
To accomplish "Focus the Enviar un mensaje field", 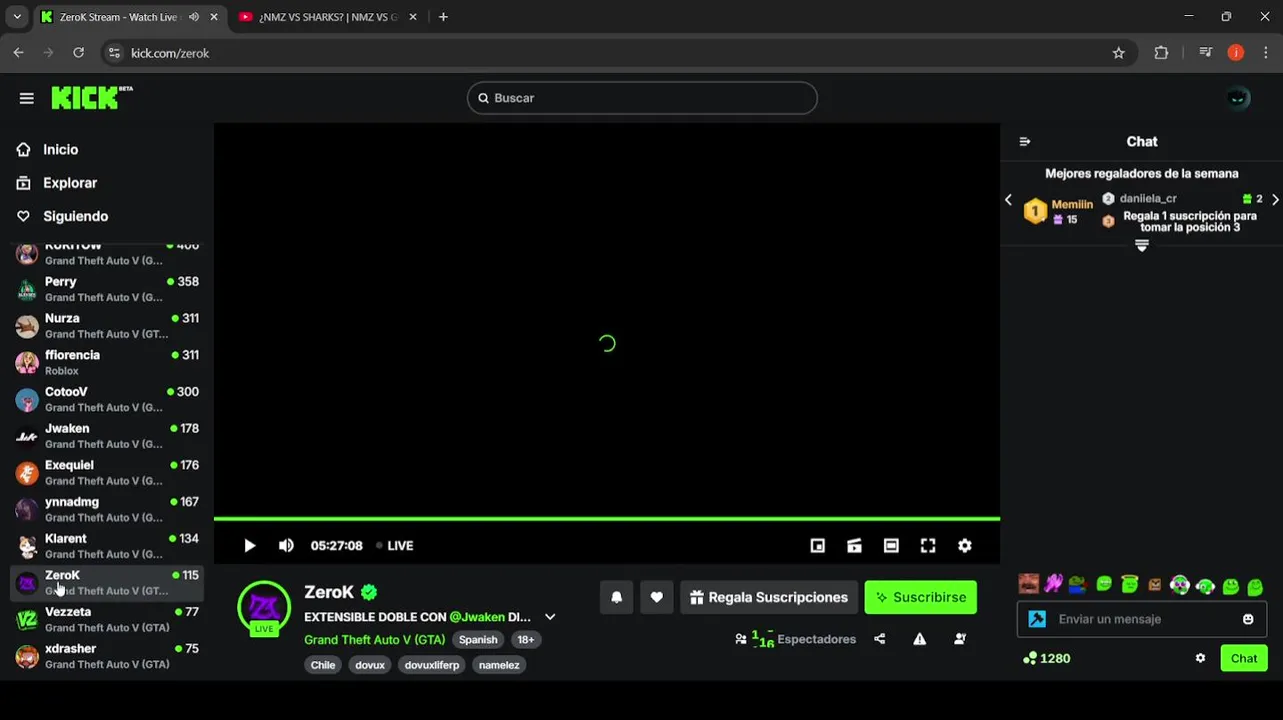I will tap(1142, 619).
